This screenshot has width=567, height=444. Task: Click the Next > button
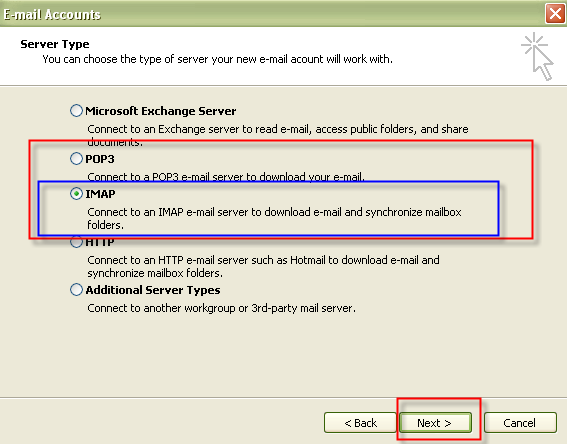click(x=435, y=423)
